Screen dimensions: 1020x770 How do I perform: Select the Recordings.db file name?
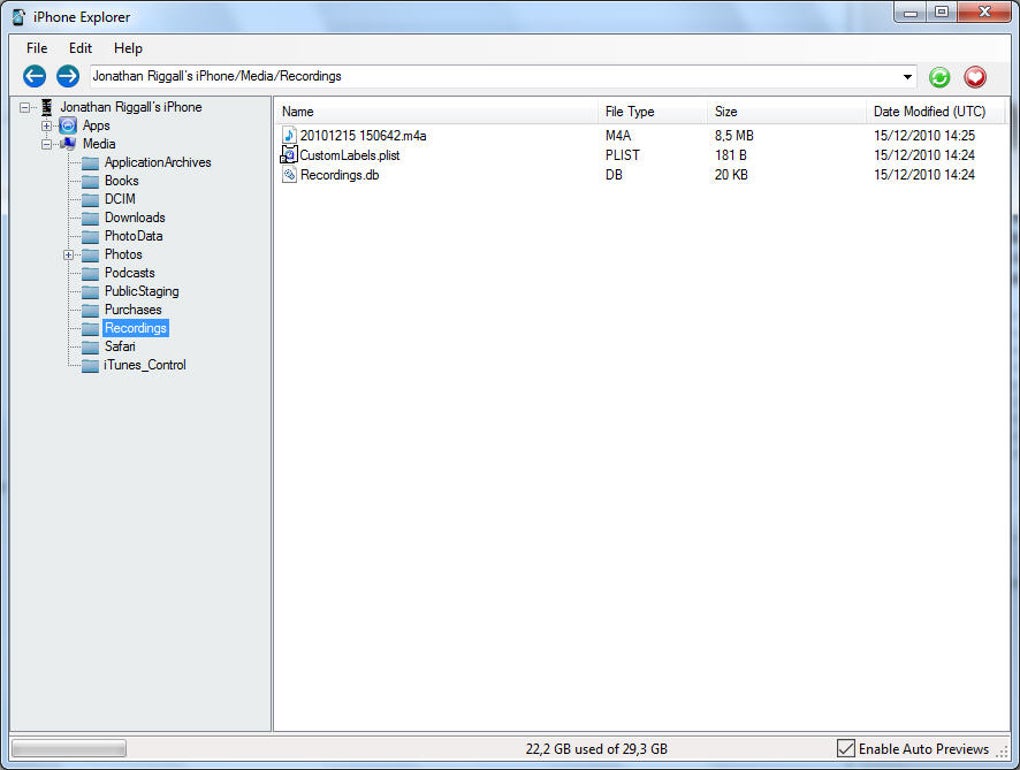click(x=340, y=174)
